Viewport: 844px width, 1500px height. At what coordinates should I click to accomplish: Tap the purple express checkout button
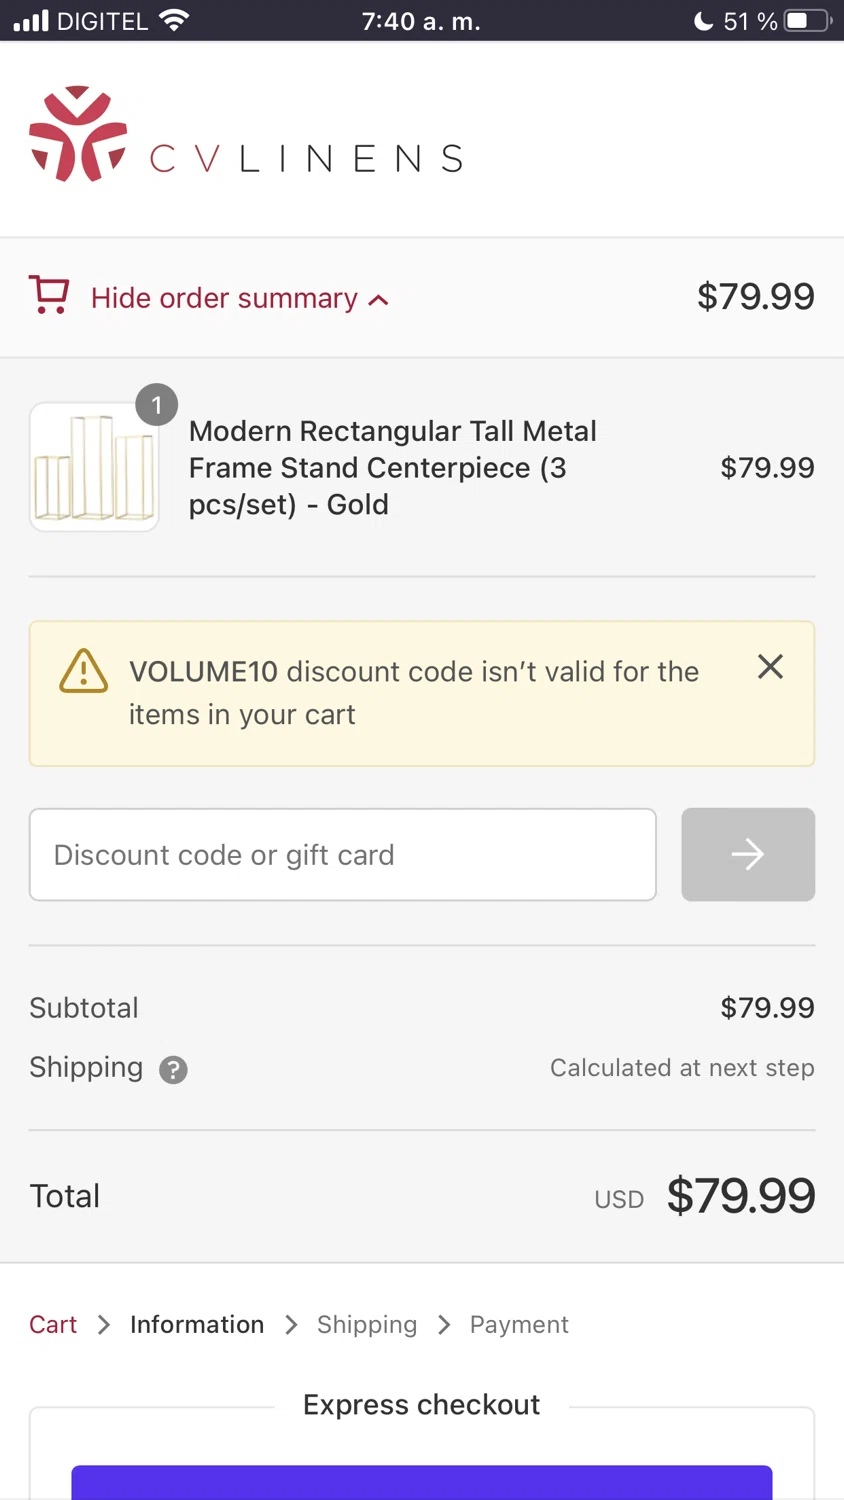422,1482
